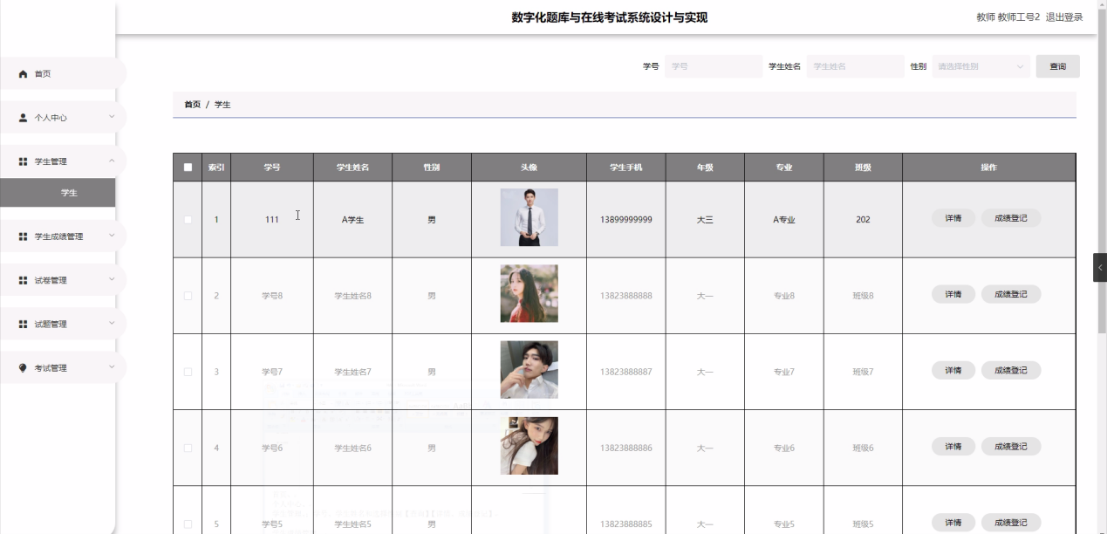The height and width of the screenshot is (534, 1108).
Task: Open 学生成绩管理 sidebar menu
Action: click(x=62, y=237)
